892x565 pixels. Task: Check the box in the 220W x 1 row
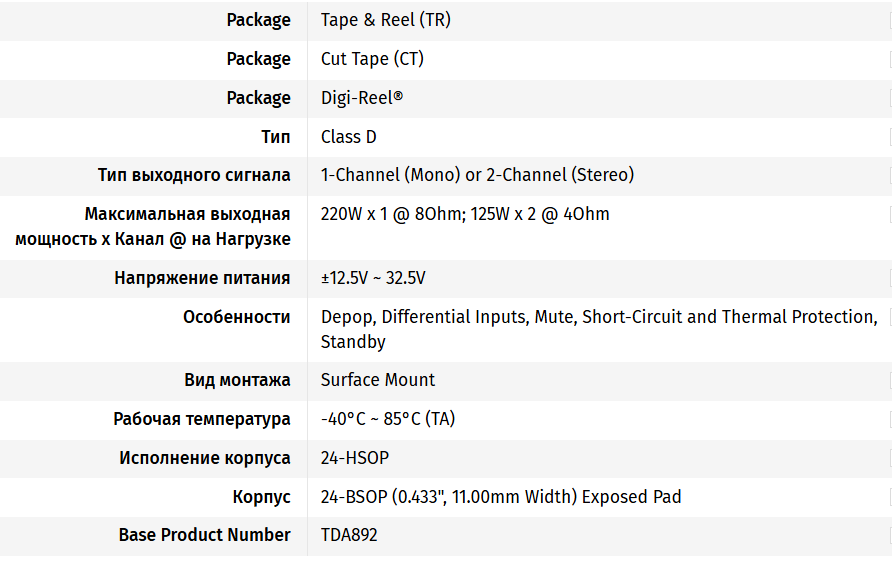(x=889, y=214)
